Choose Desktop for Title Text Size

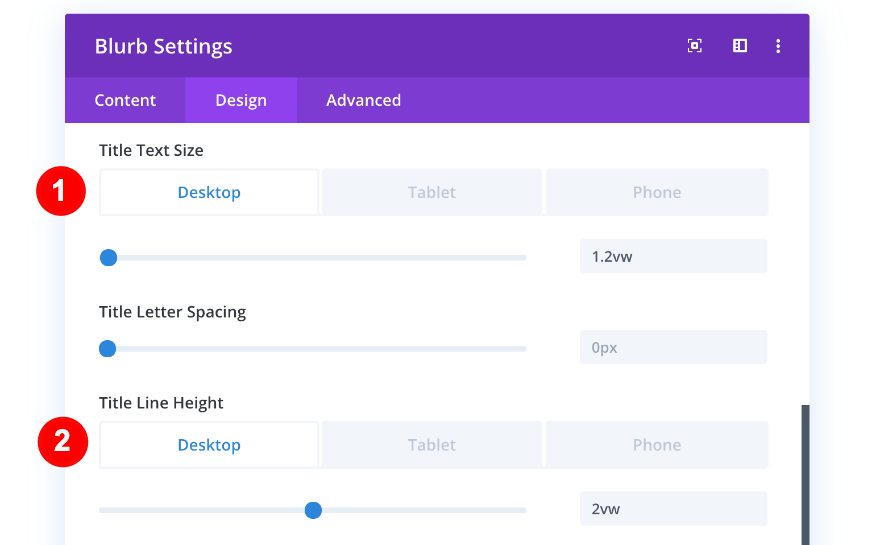209,192
